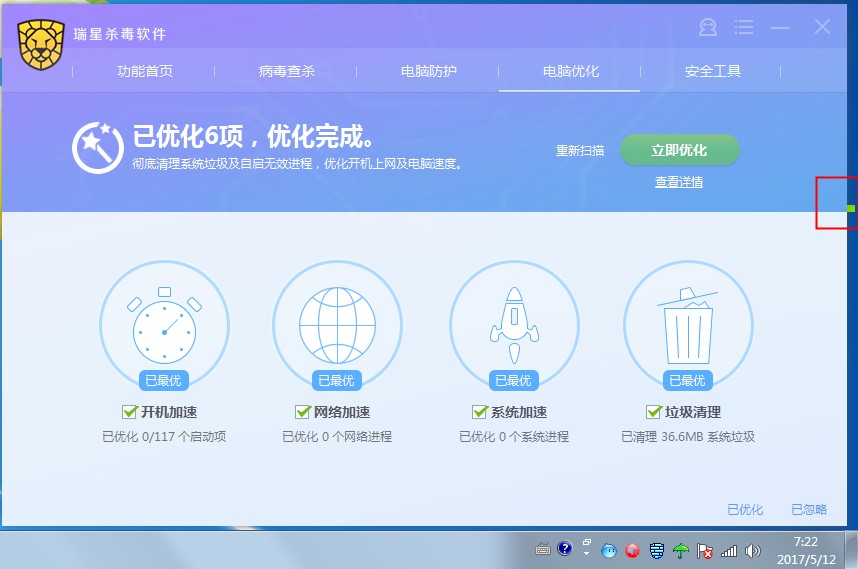Click the magic wand optimization icon

point(98,148)
